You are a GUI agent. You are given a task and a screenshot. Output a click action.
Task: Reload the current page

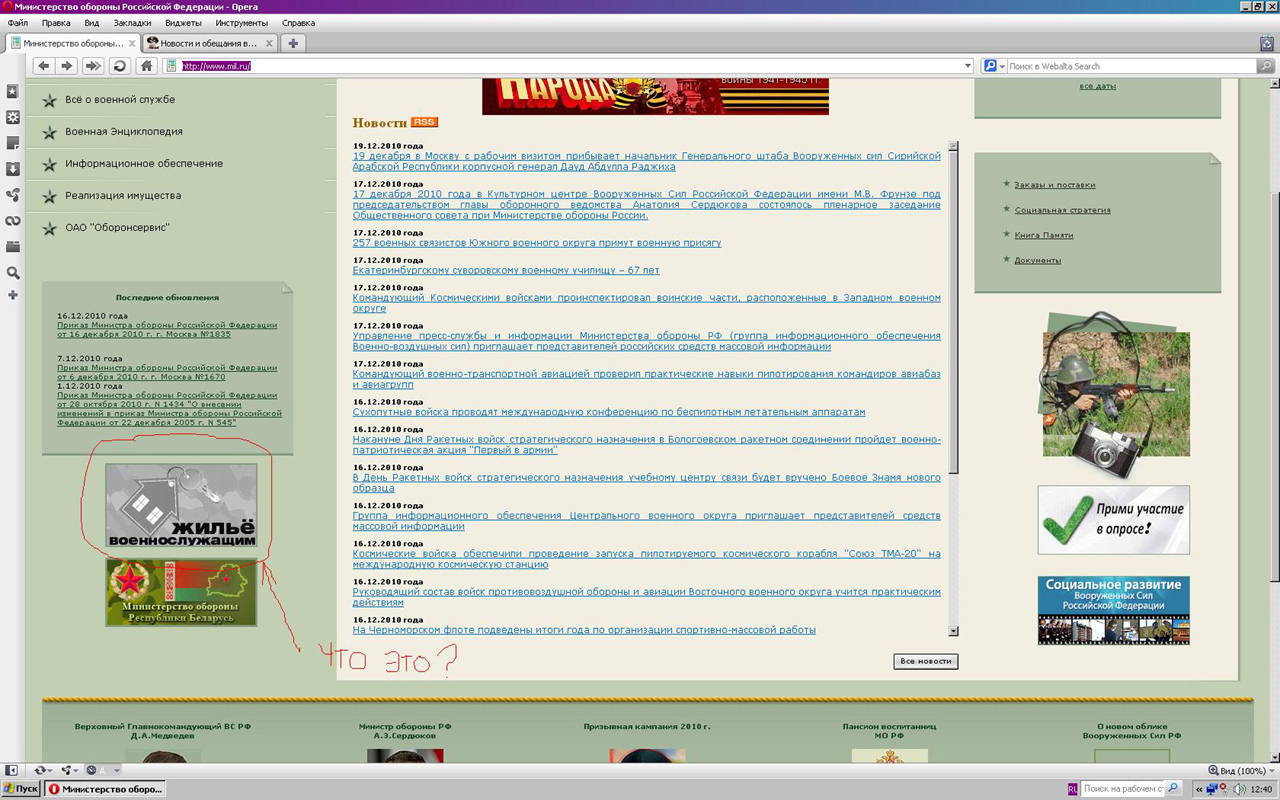120,66
